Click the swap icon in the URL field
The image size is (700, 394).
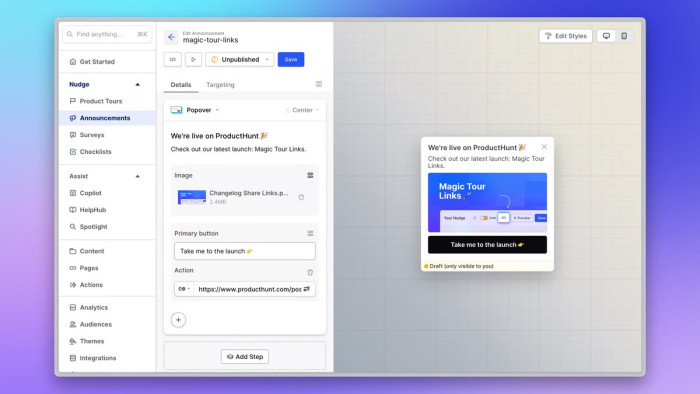tap(307, 289)
